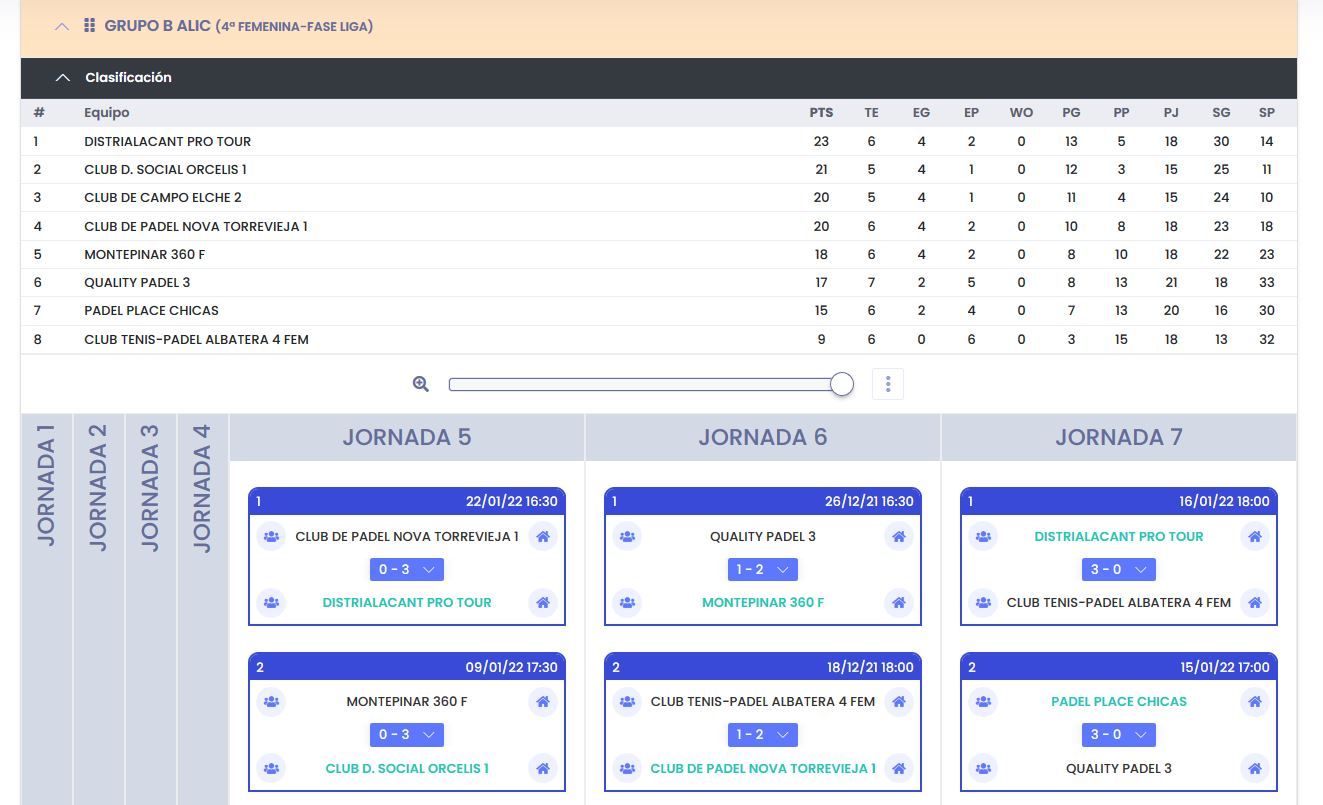The height and width of the screenshot is (805, 1323).
Task: Click team icon beside DISTRIALACANT PRO TOUR in Jornada 5
Action: (271, 603)
